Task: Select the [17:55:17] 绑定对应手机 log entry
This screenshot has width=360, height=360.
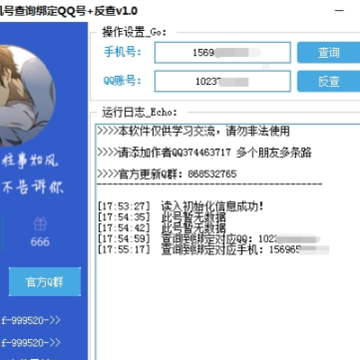Action: (x=213, y=250)
